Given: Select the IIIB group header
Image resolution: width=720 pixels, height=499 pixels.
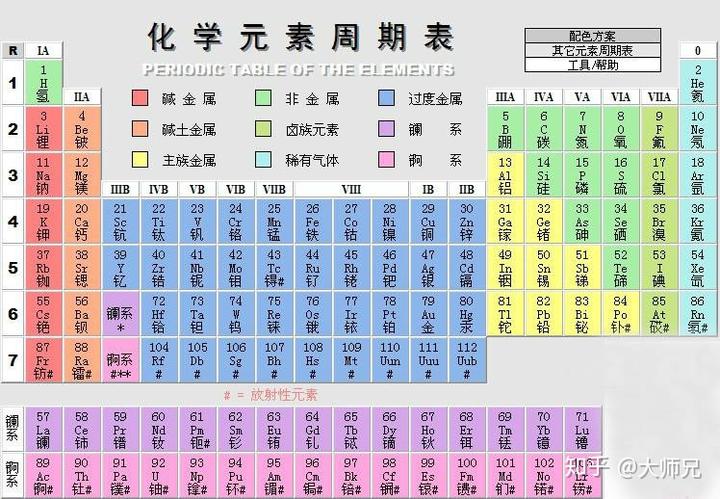Looking at the screenshot, I should point(120,189).
